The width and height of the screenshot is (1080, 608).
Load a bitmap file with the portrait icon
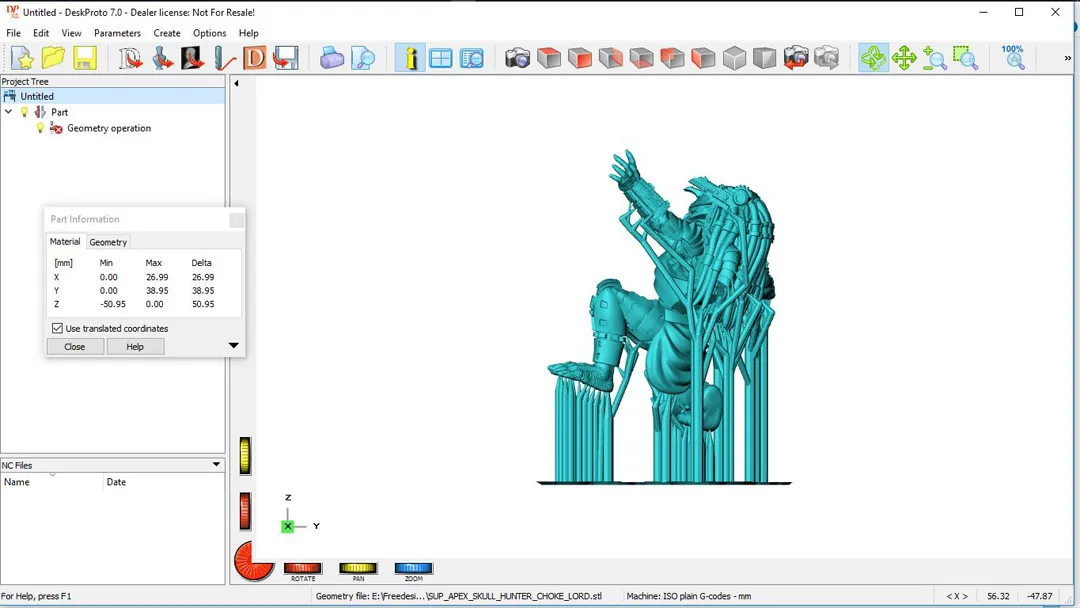(x=193, y=58)
